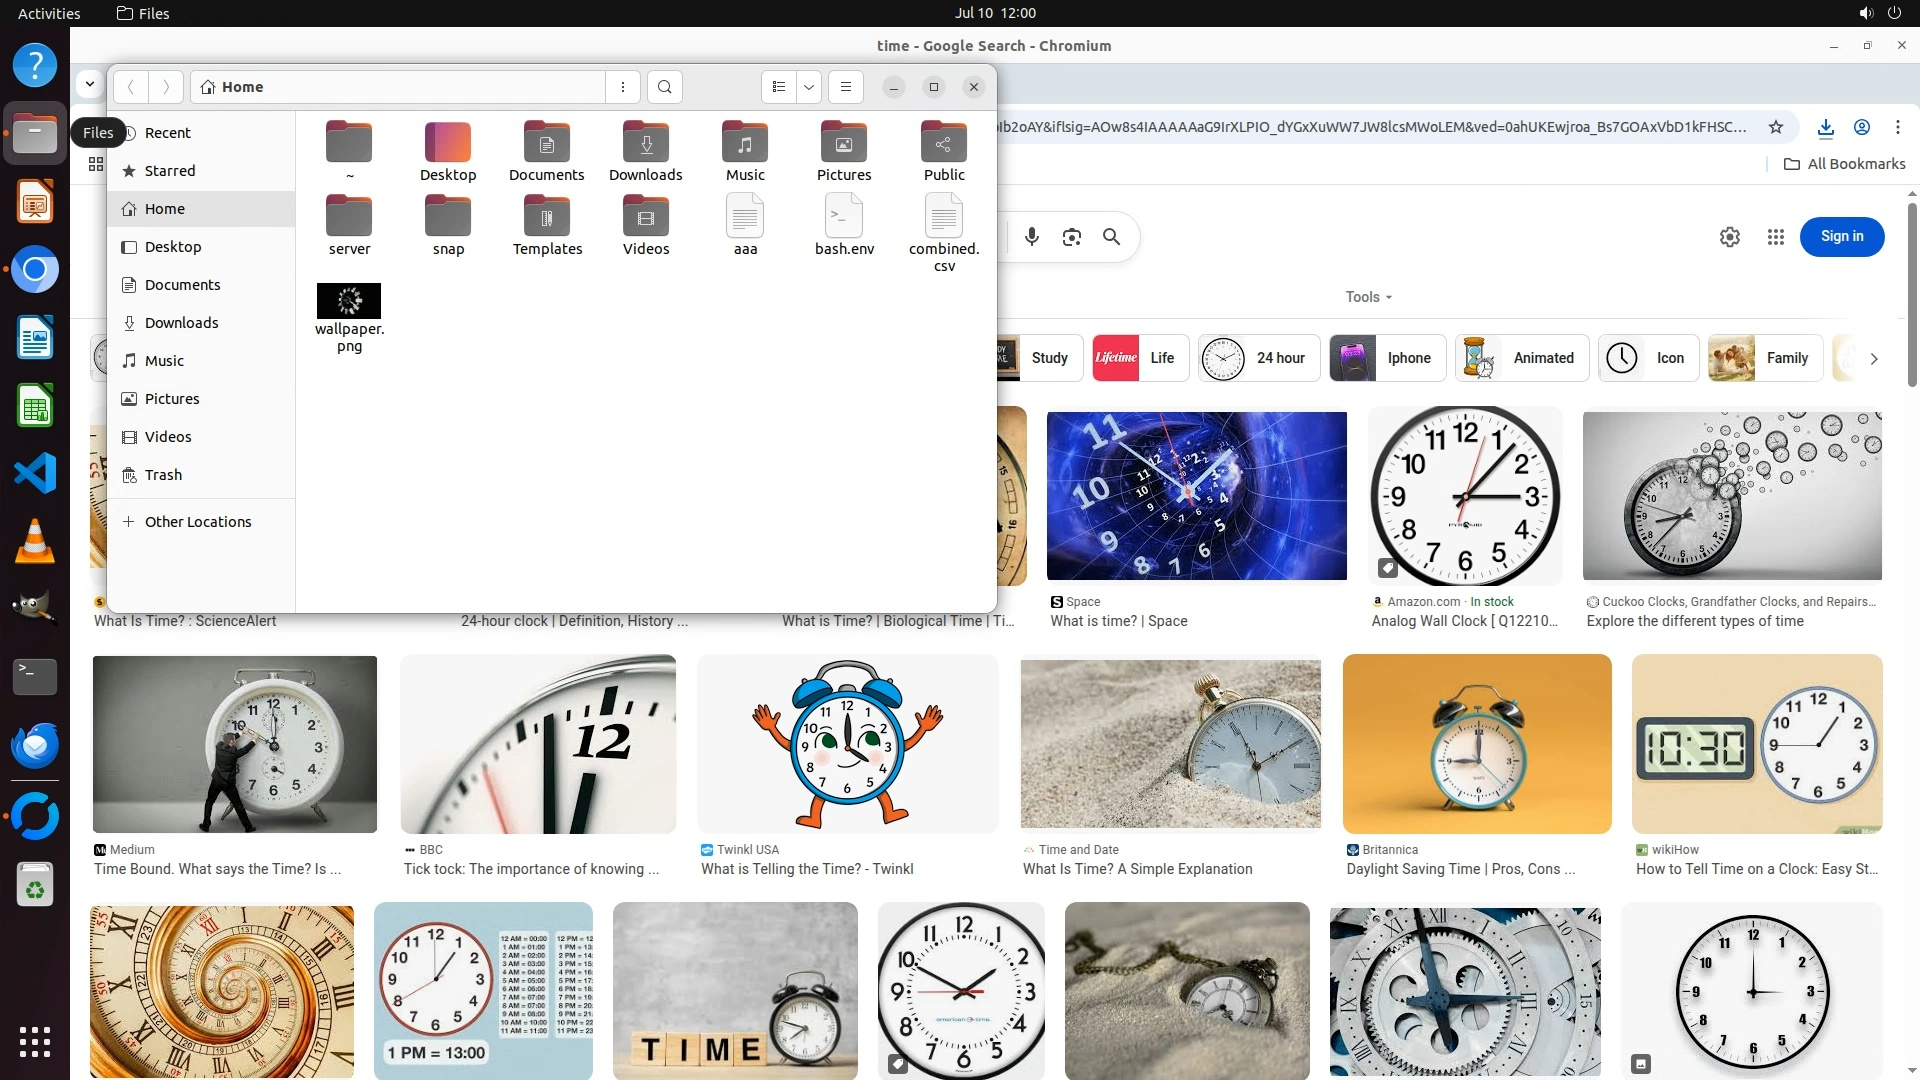The height and width of the screenshot is (1080, 1920).
Task: Click the search icon in Files toolbar
Action: pyautogui.click(x=665, y=87)
